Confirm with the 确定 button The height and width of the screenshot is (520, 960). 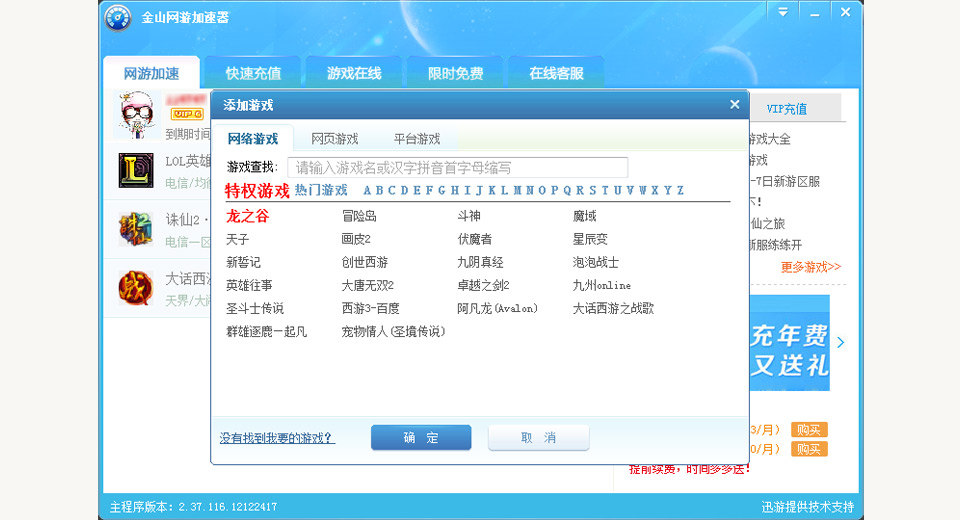(x=421, y=437)
